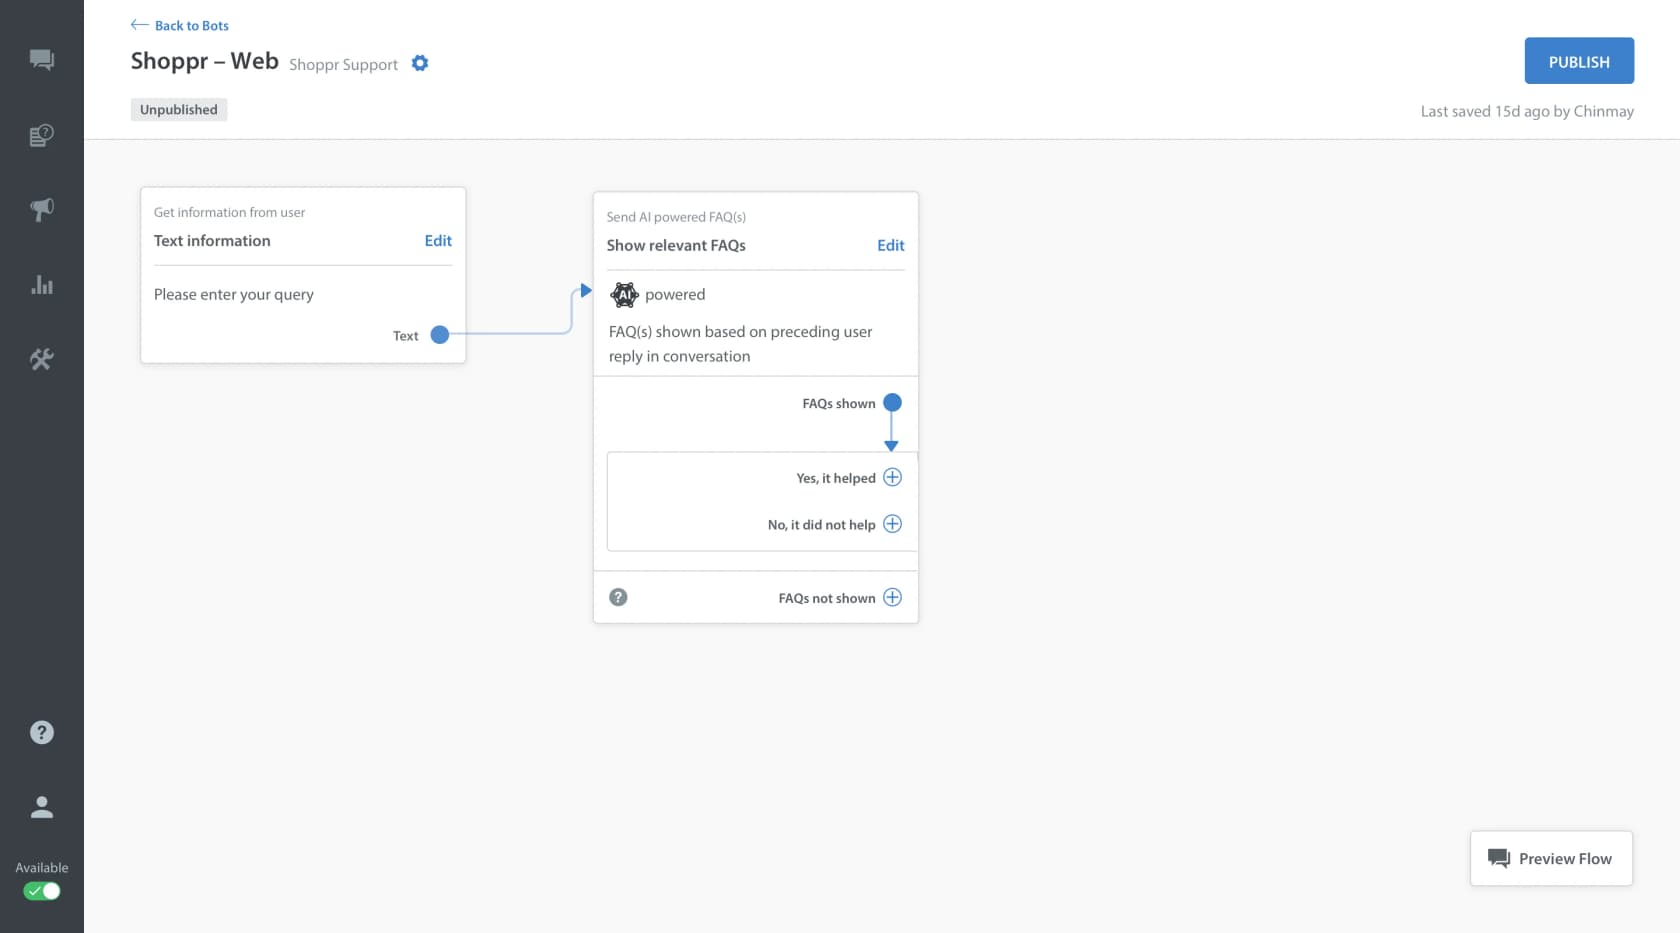Click the Unpublished status badge
This screenshot has height=933, width=1680.
click(179, 110)
